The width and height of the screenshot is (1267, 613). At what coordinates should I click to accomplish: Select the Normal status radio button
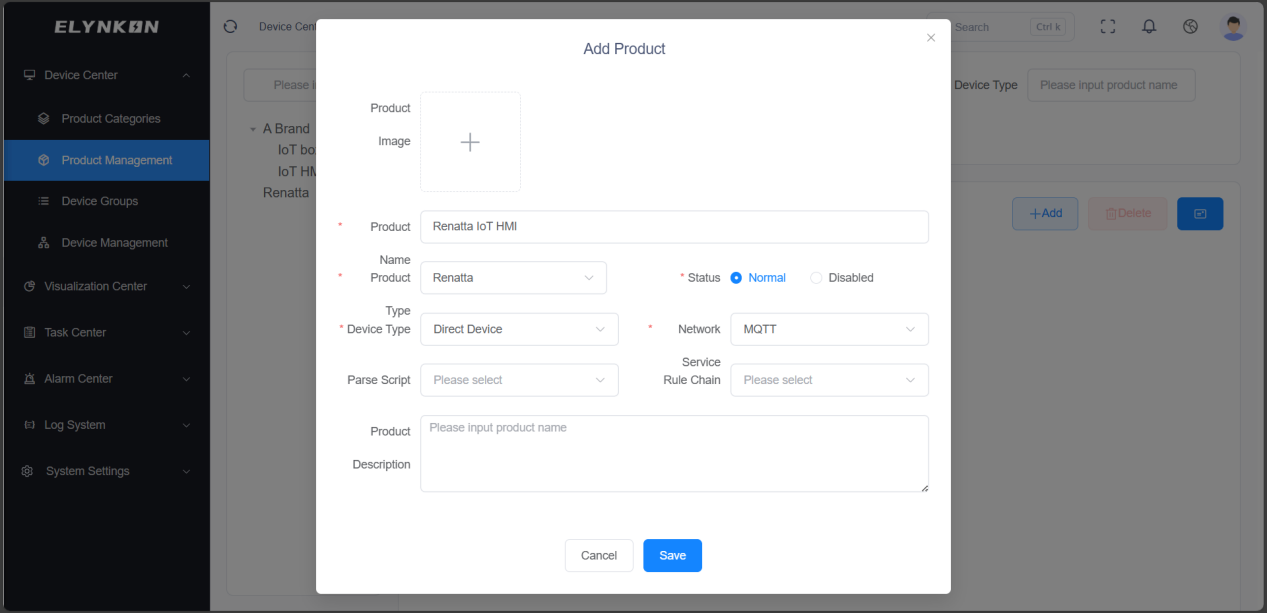[736, 278]
